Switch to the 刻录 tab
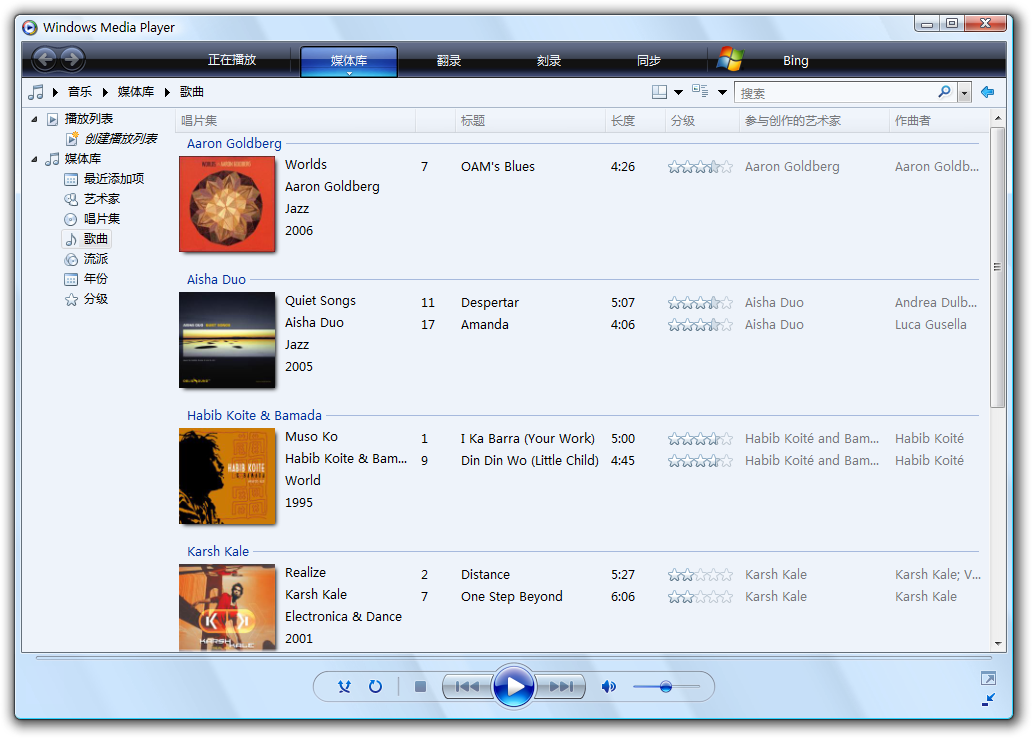 (x=549, y=61)
